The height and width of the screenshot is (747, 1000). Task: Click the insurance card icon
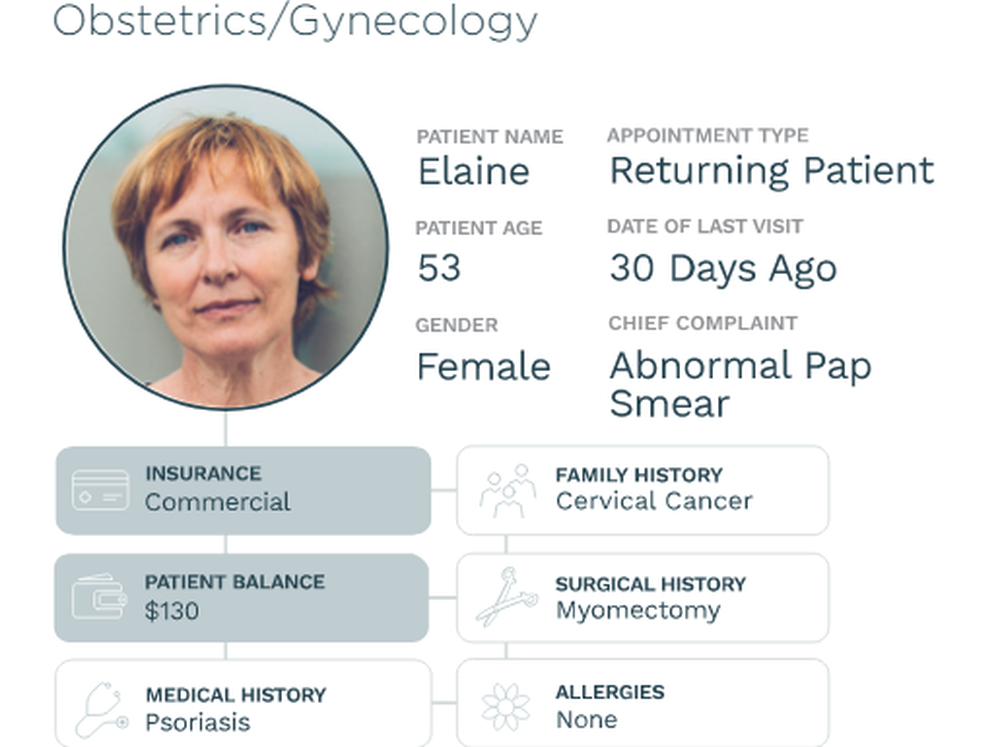click(x=101, y=490)
